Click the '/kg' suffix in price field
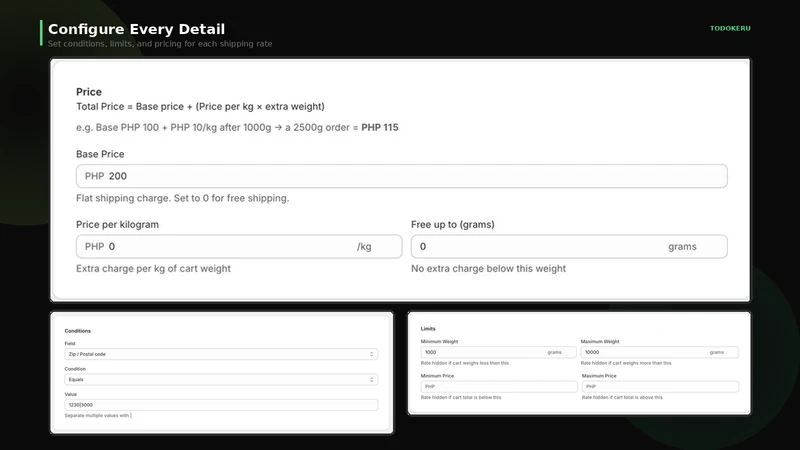800x450 pixels. 364,247
